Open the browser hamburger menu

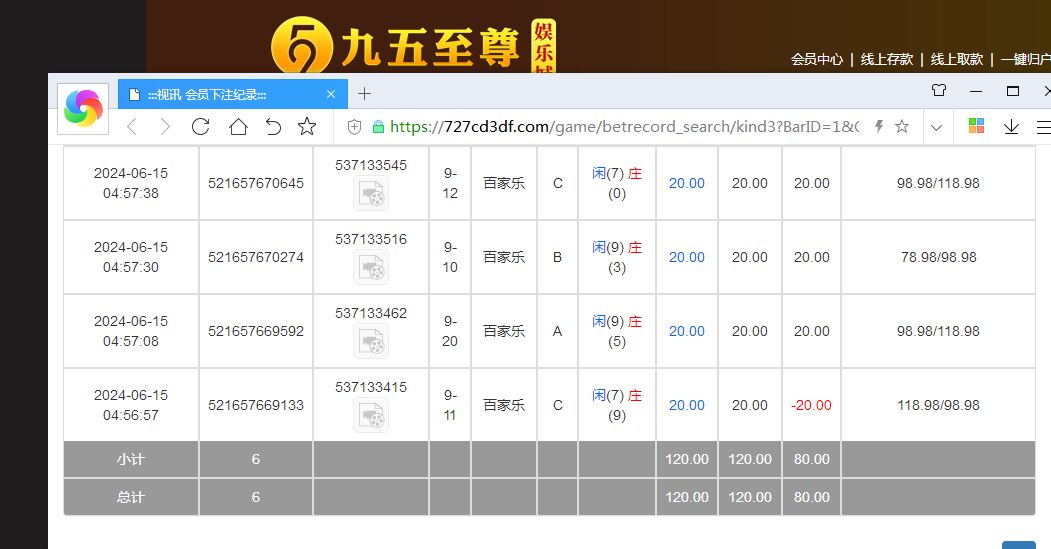click(x=1043, y=127)
